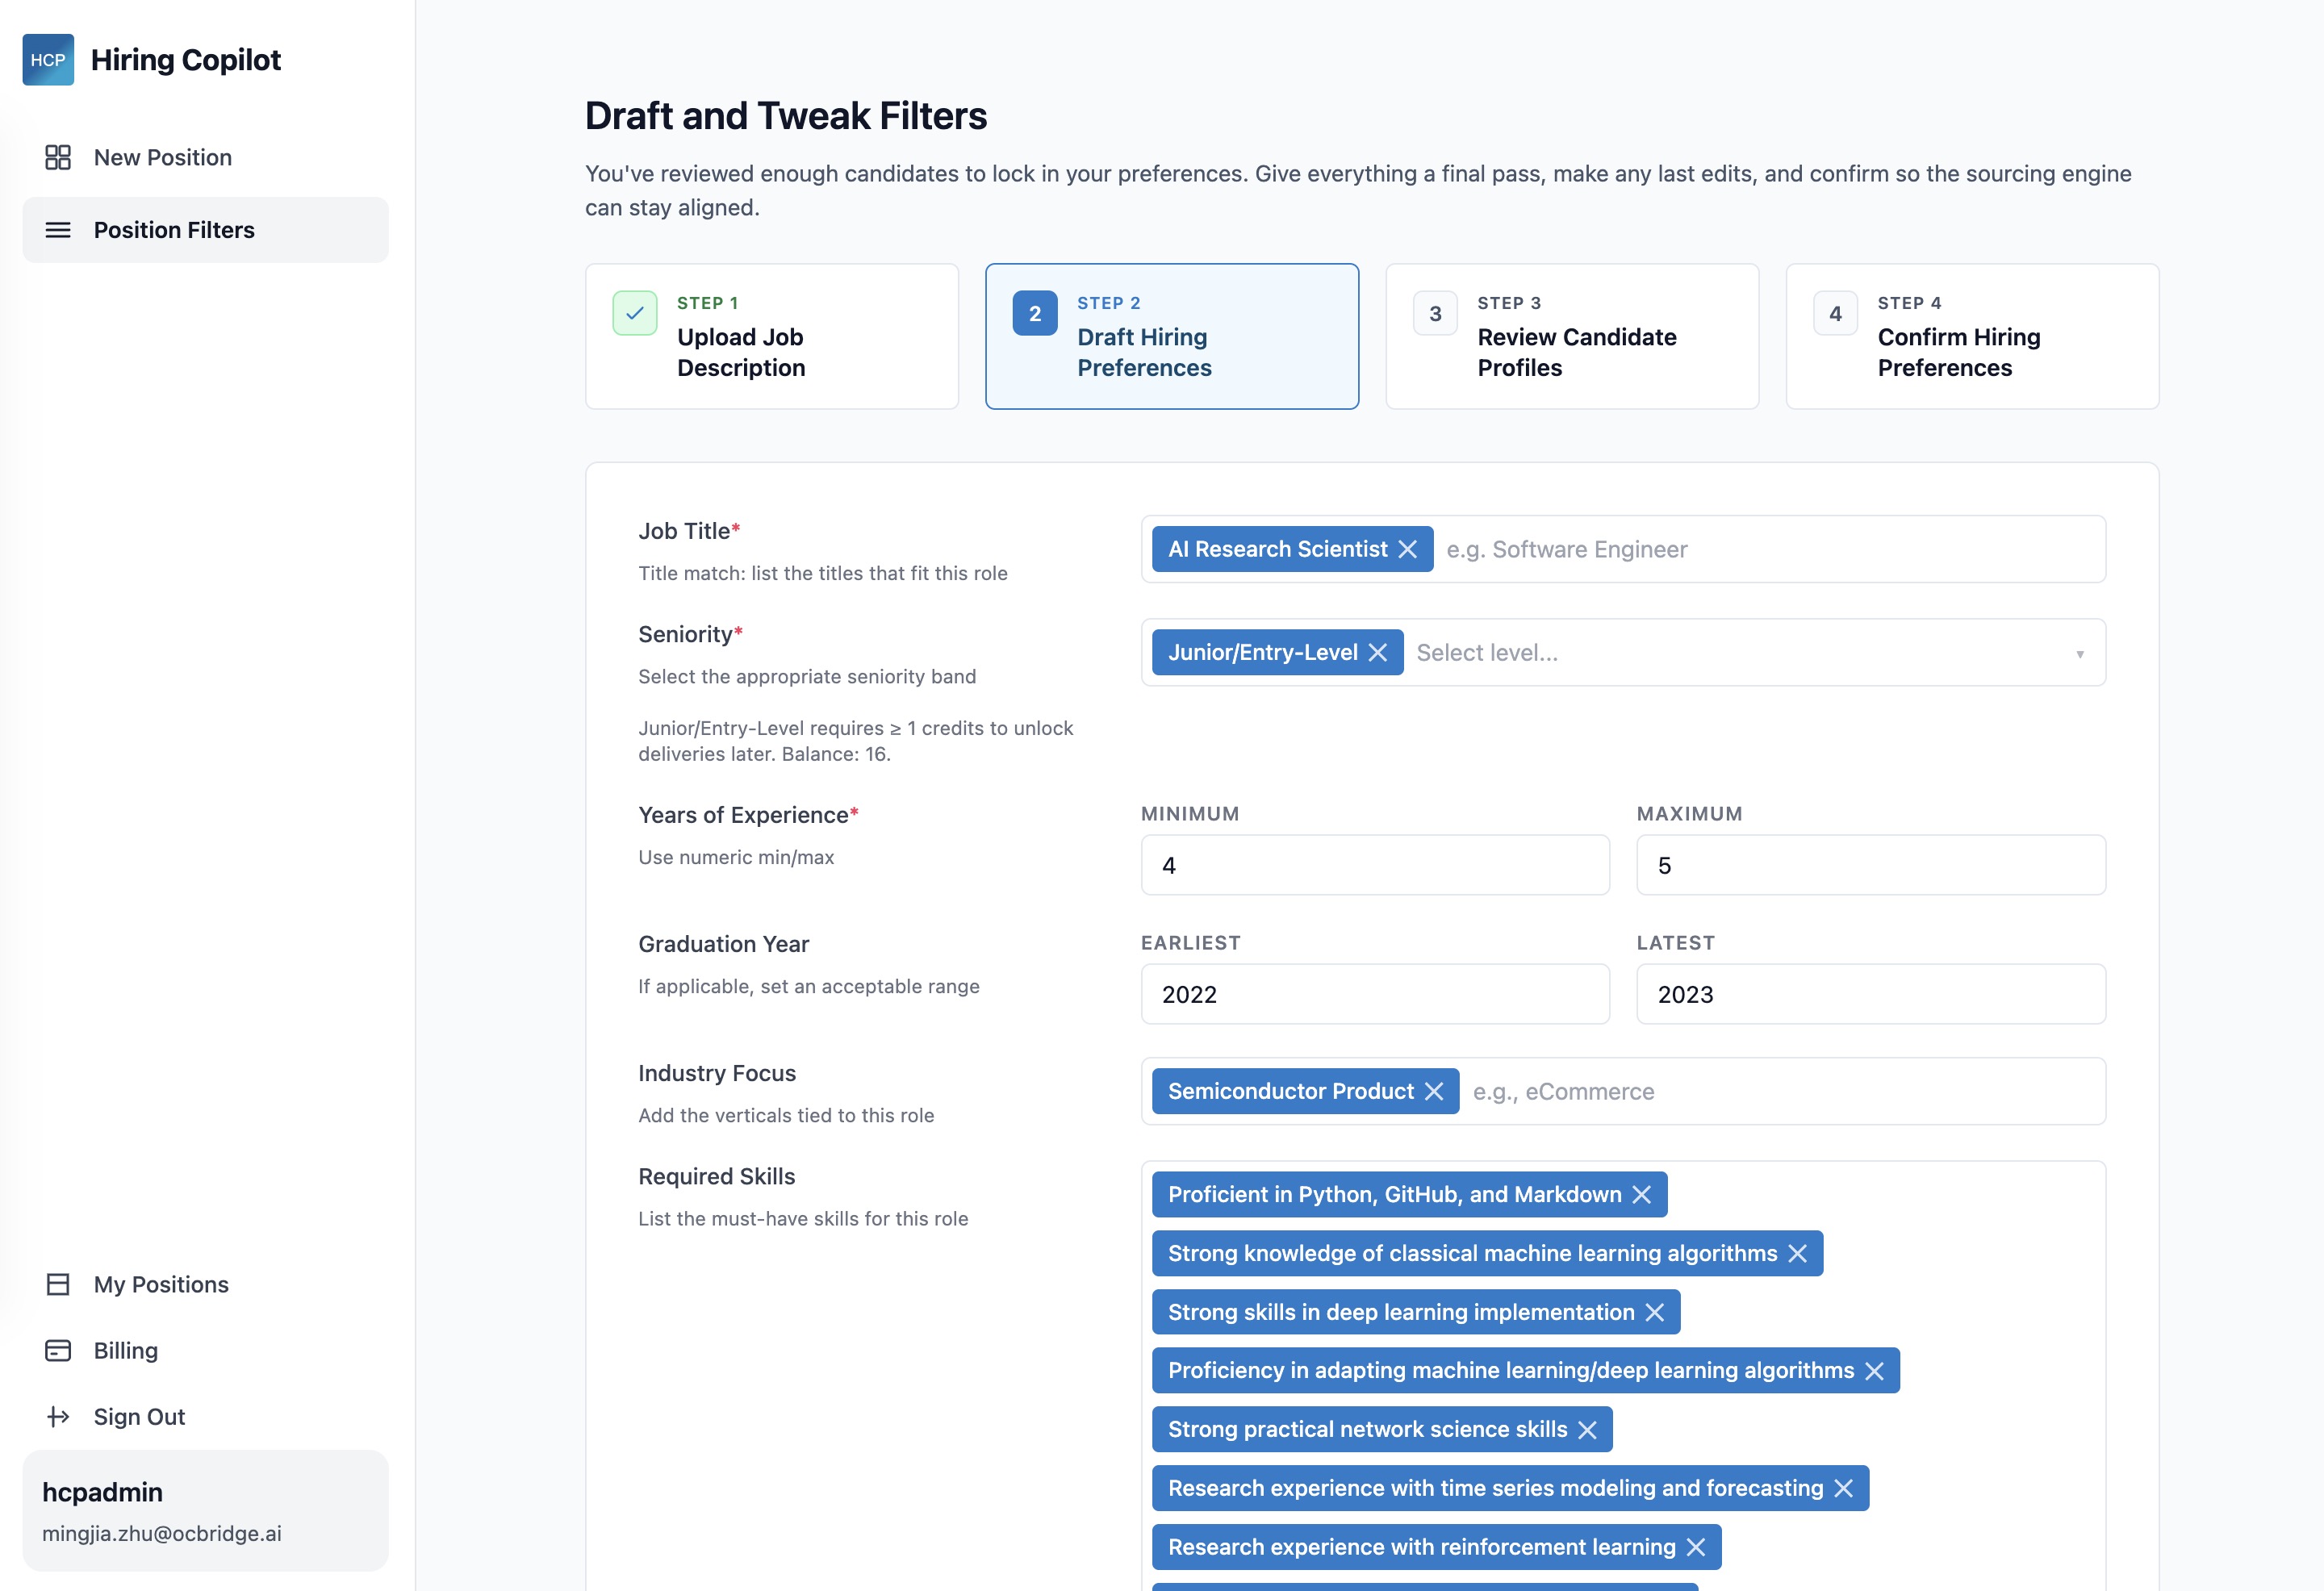
Task: Remove the Strong practical network science skills tag
Action: click(1587, 1429)
